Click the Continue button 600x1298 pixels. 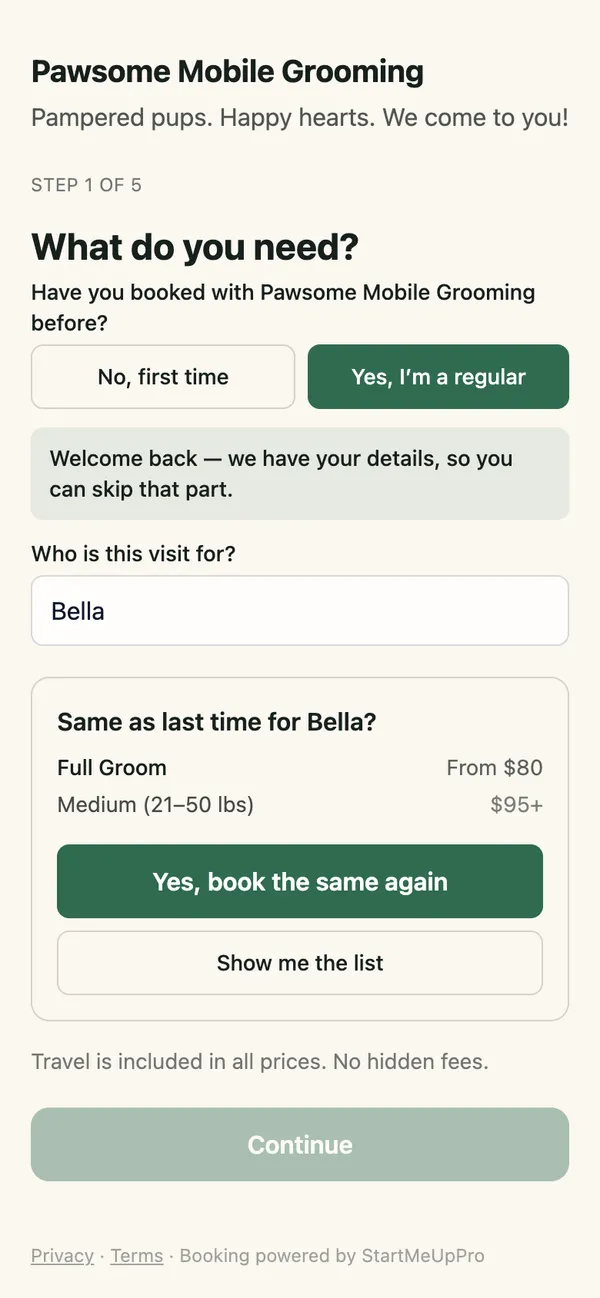300,1145
